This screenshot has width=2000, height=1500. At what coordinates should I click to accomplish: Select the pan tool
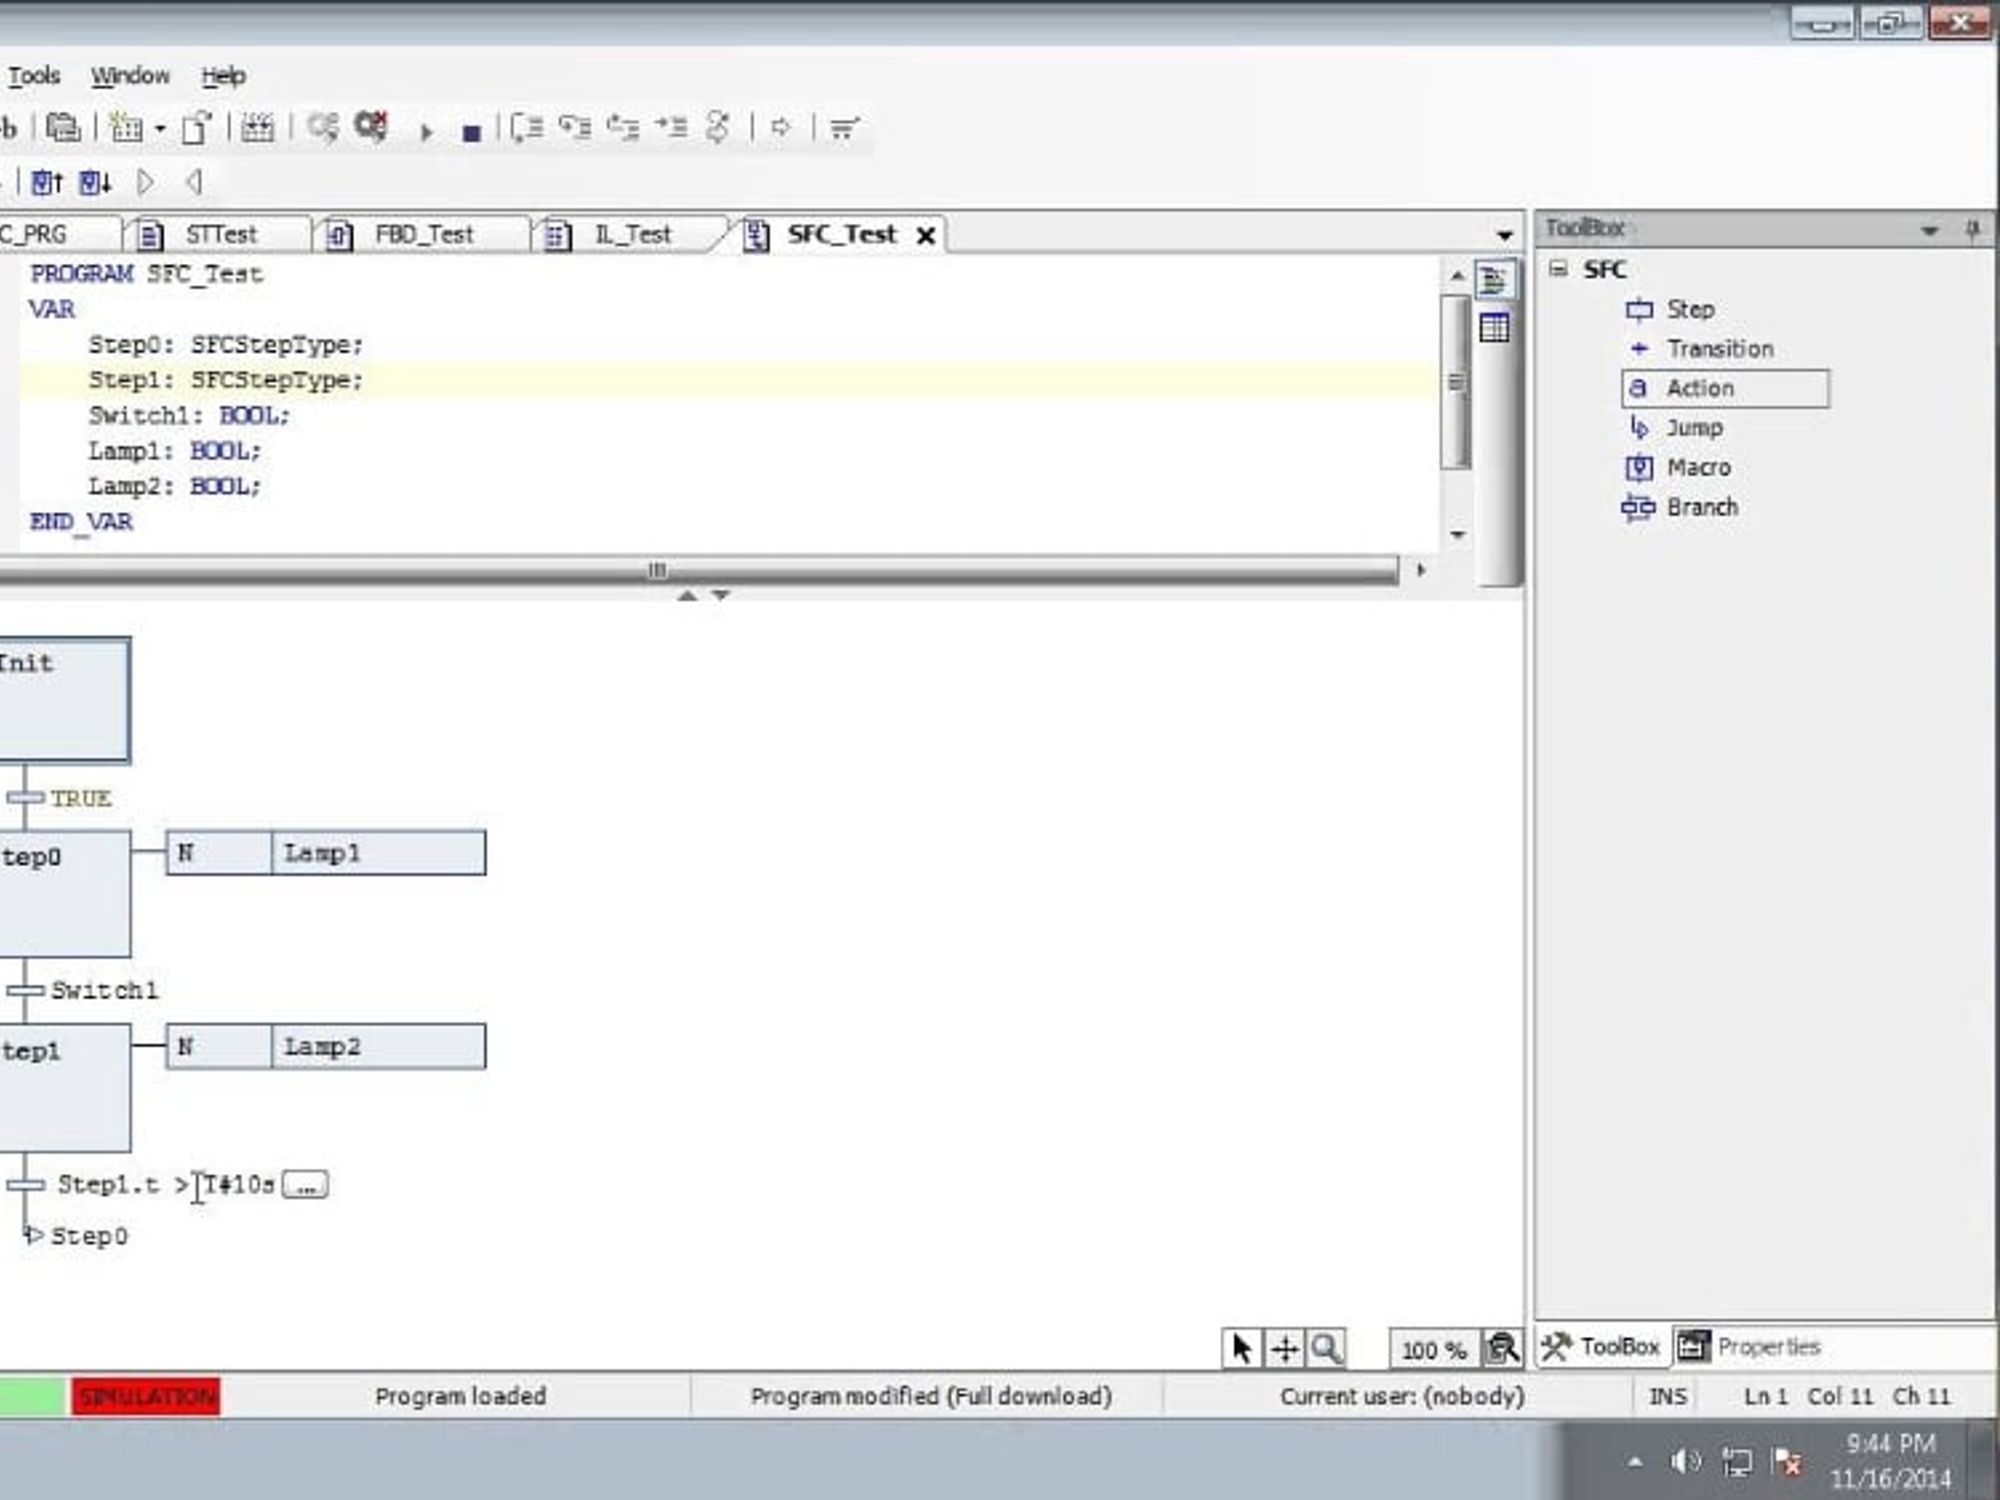(1284, 1349)
